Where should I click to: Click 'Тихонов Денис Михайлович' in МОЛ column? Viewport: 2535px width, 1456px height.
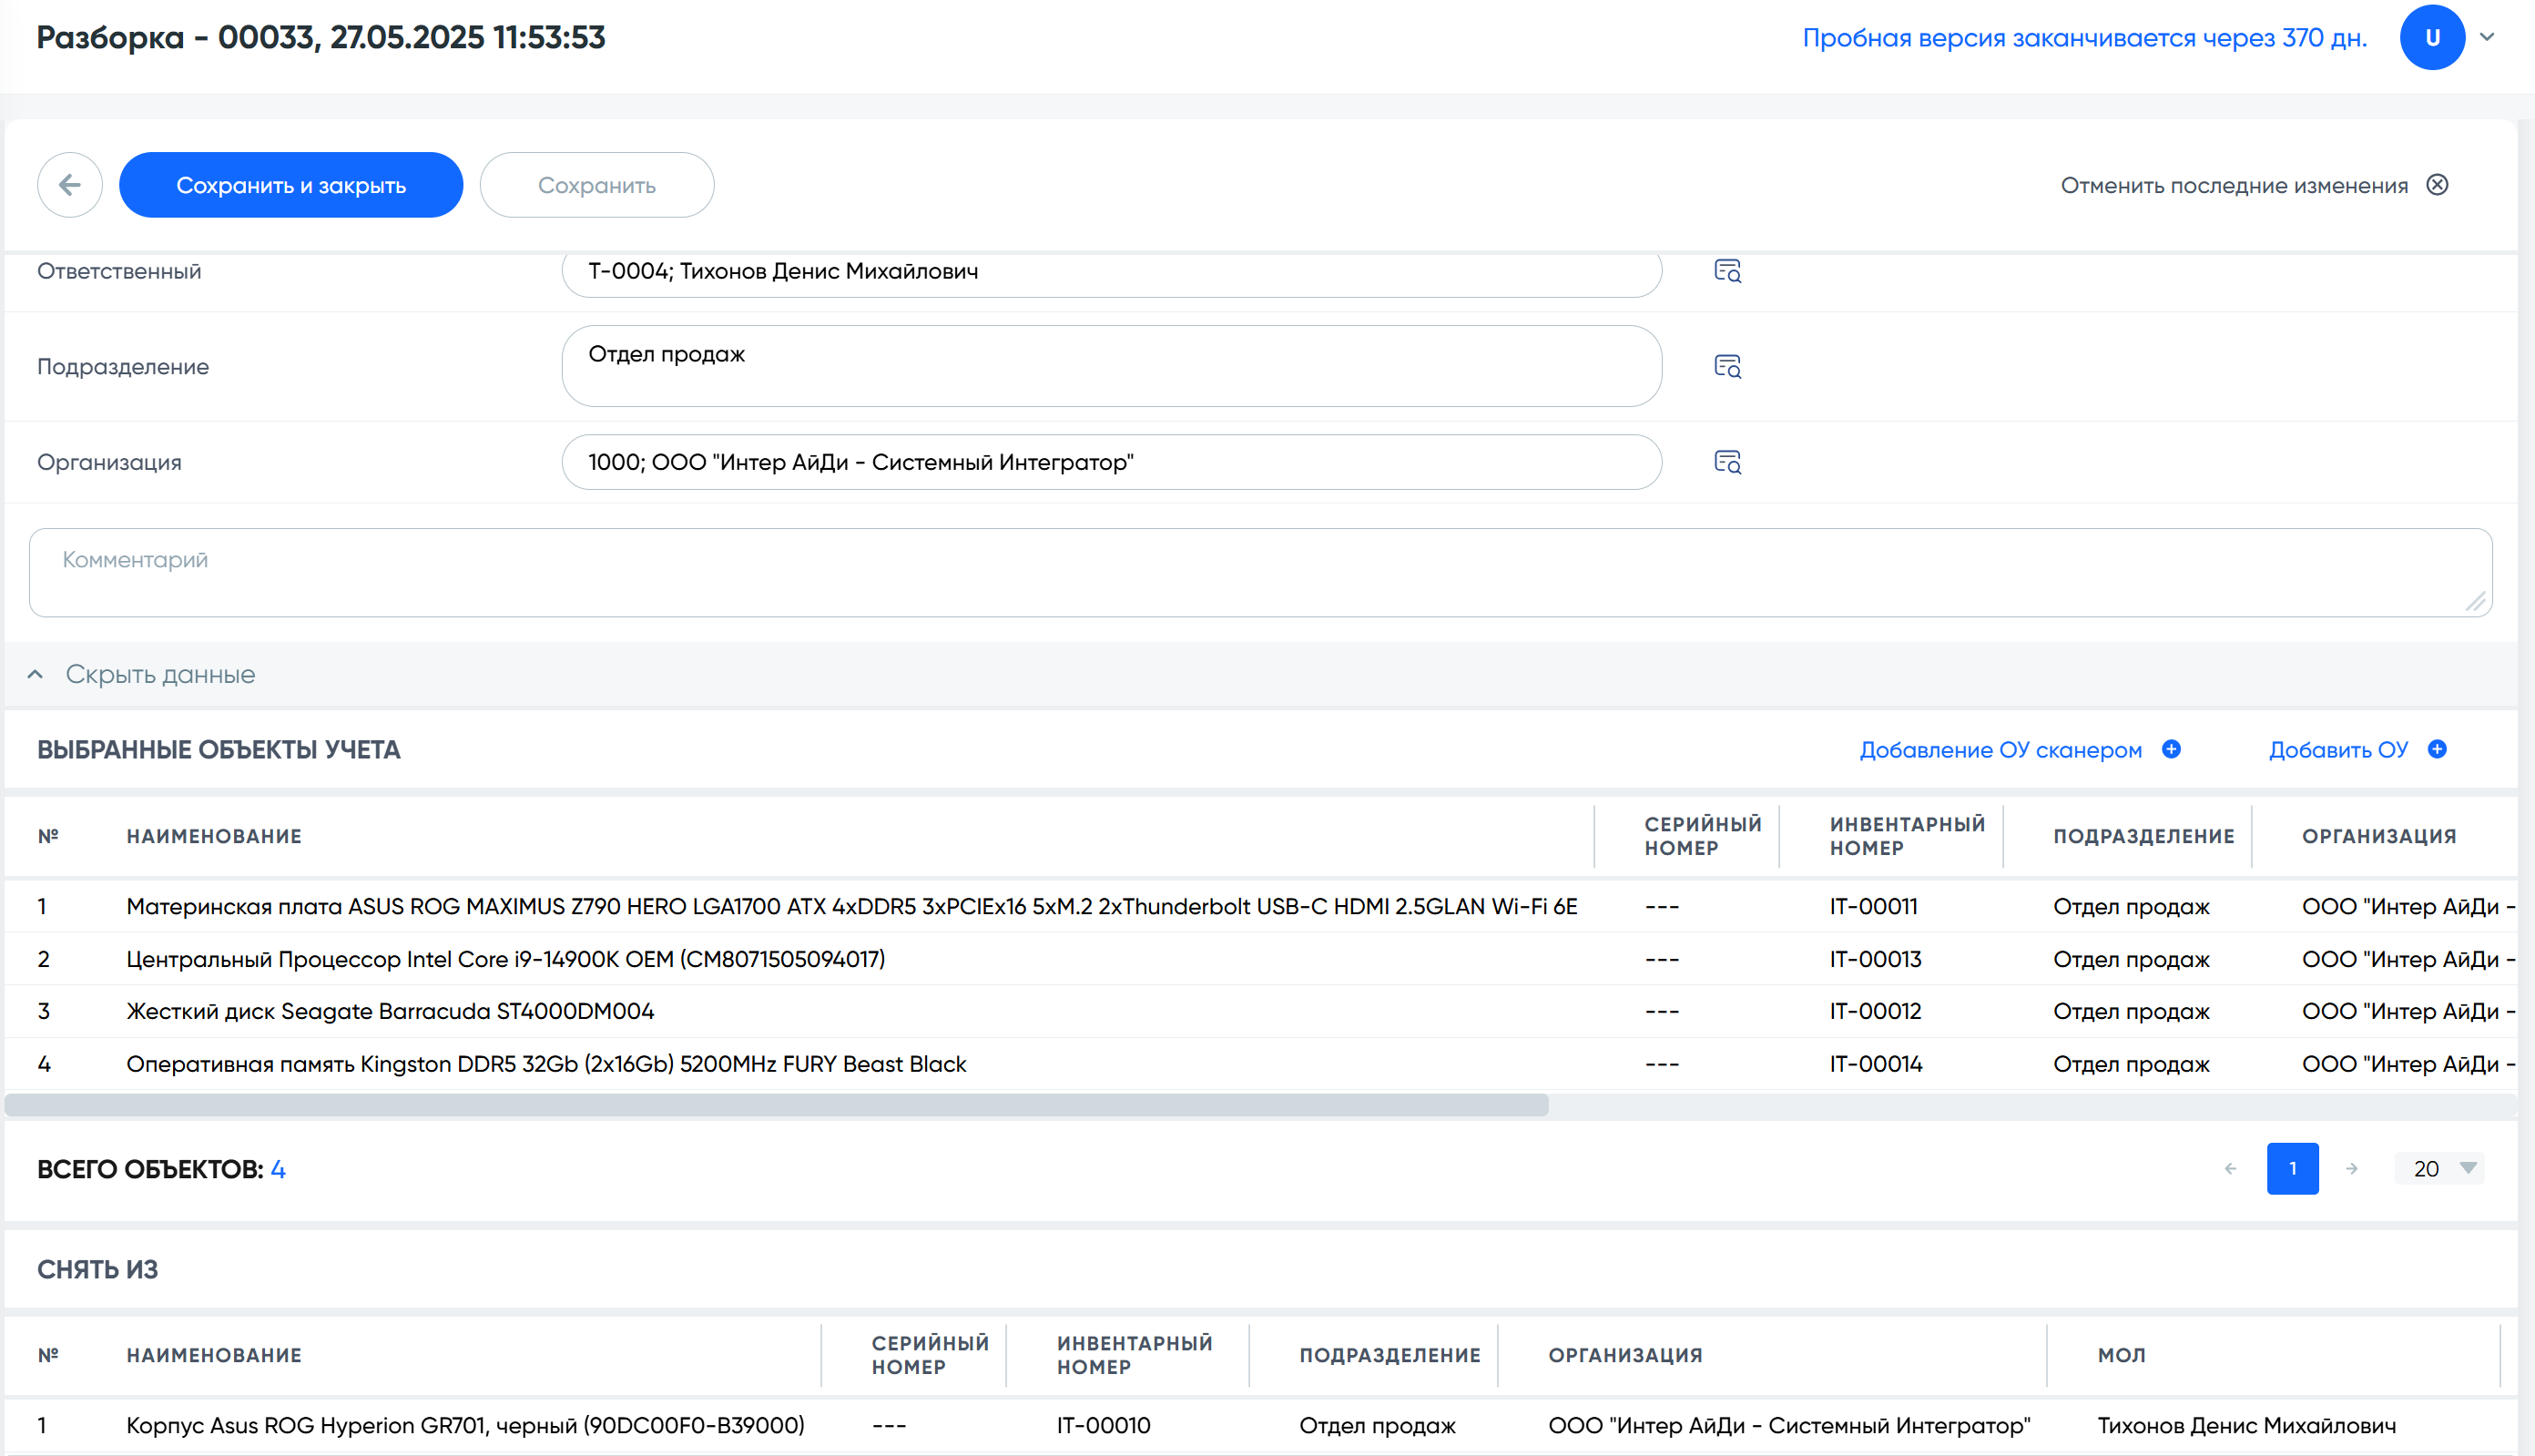click(x=2246, y=1425)
